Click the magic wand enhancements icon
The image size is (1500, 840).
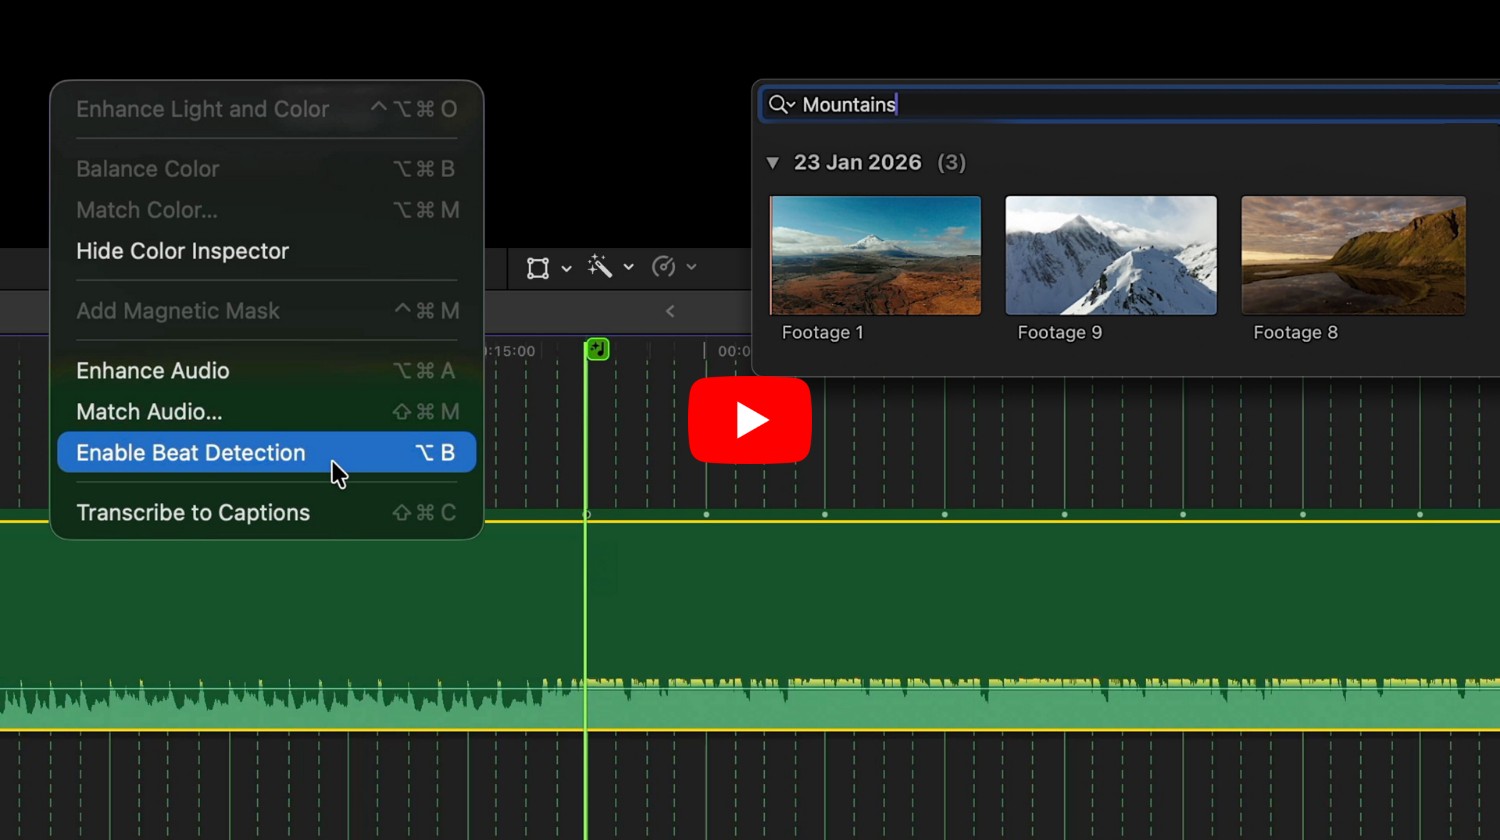tap(600, 267)
